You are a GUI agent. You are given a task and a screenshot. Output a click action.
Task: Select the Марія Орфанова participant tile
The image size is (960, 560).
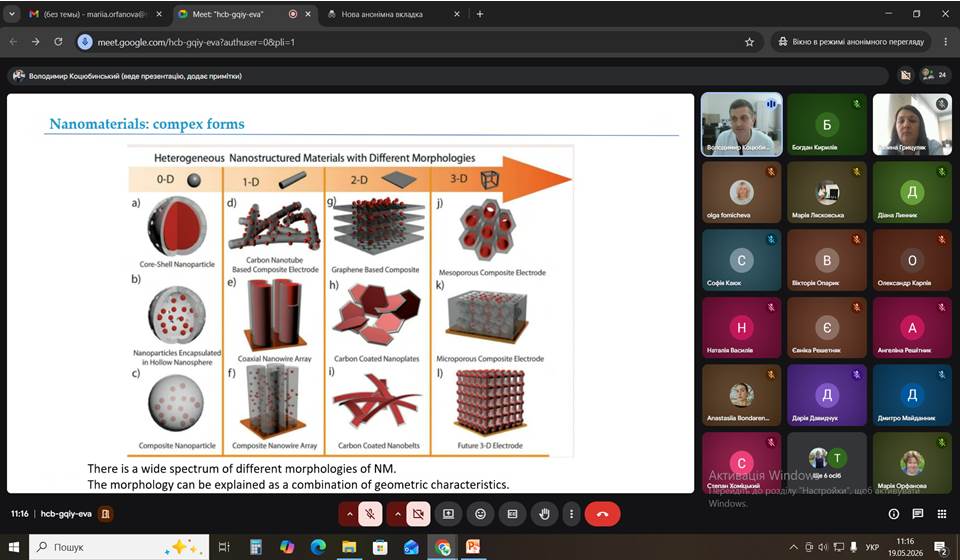(x=912, y=463)
